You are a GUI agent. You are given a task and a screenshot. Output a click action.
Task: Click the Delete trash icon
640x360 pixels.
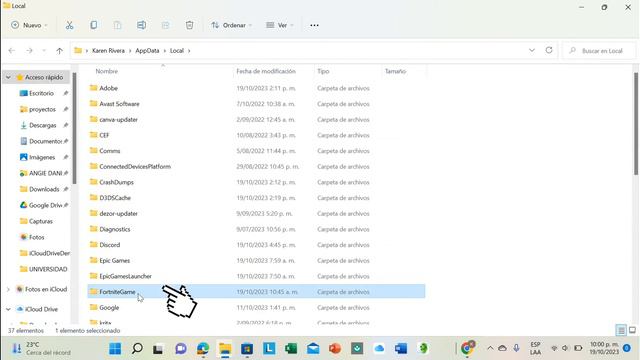pyautogui.click(x=189, y=25)
